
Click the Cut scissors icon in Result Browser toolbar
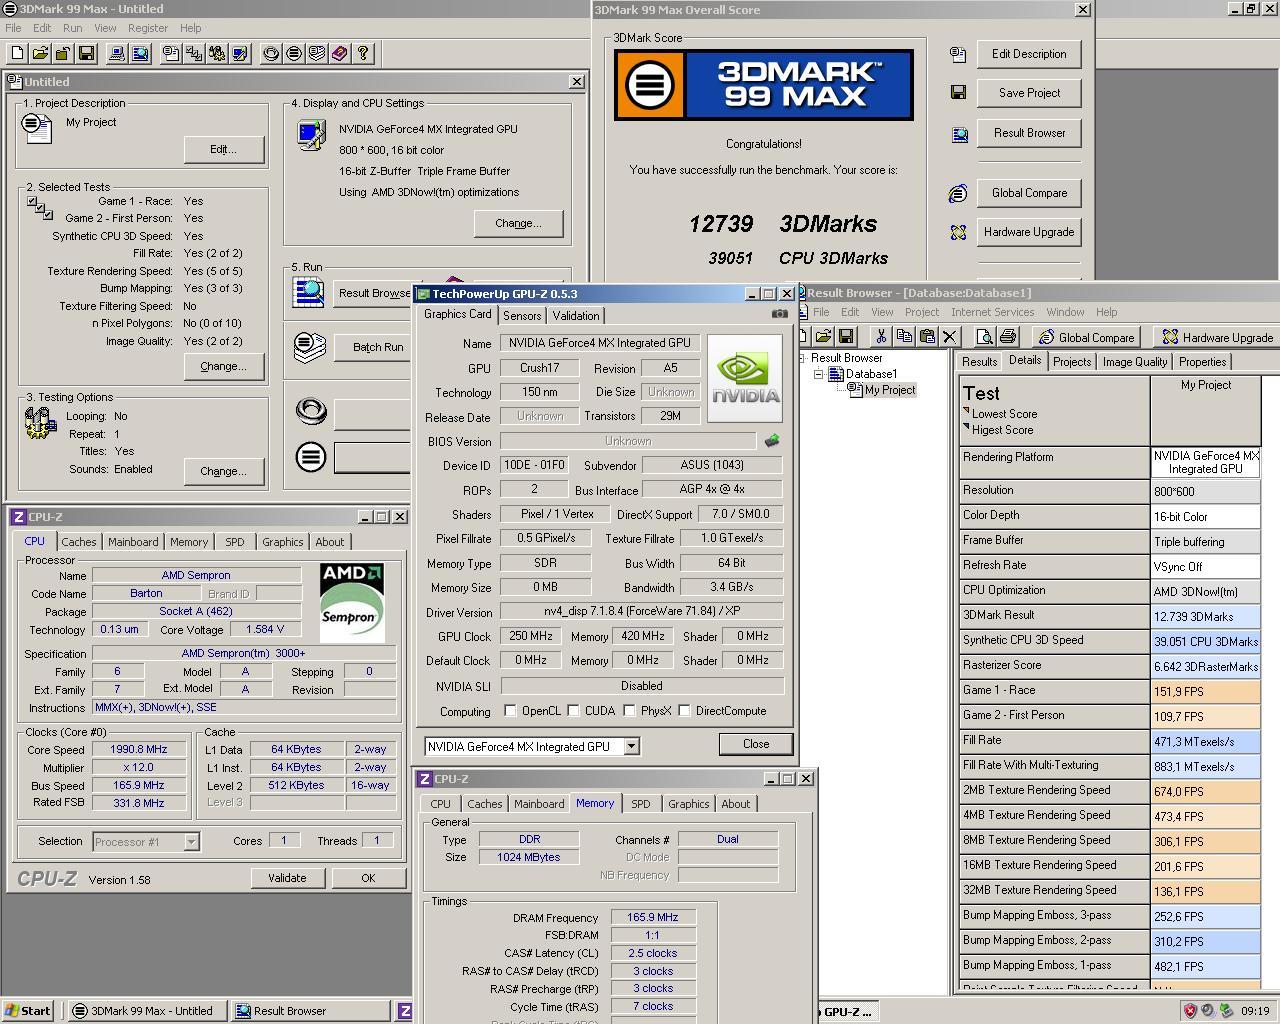[x=881, y=337]
